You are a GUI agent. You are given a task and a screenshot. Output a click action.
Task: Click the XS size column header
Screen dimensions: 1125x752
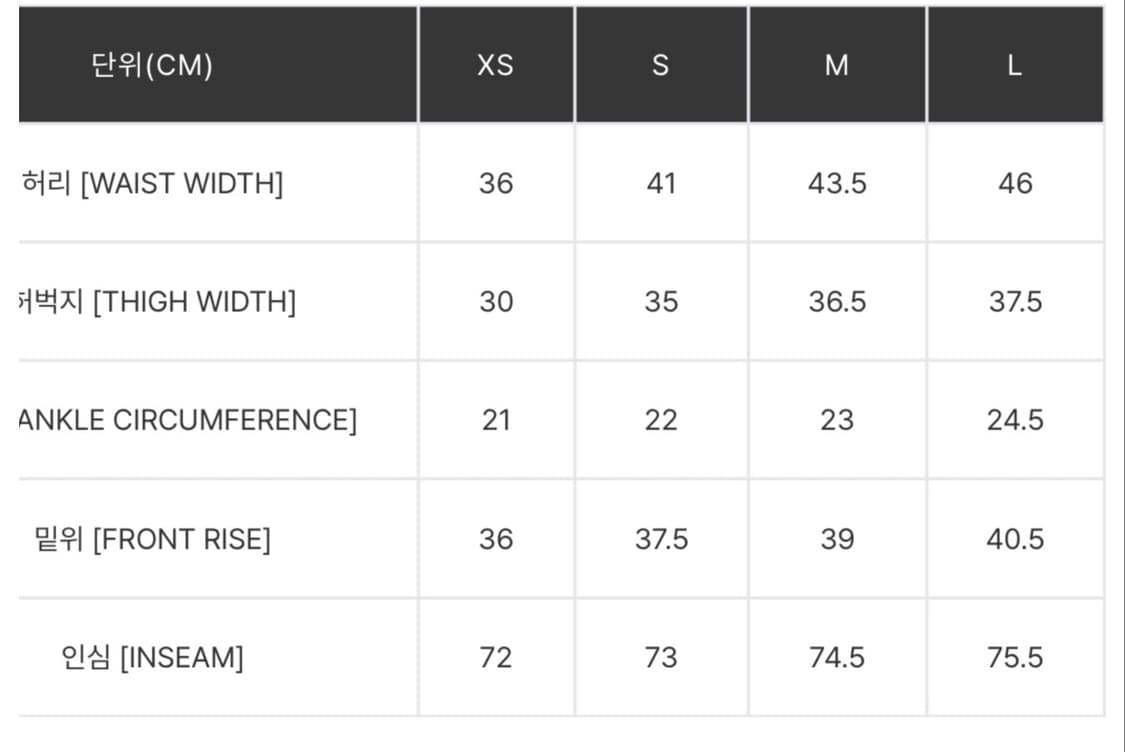tap(495, 66)
